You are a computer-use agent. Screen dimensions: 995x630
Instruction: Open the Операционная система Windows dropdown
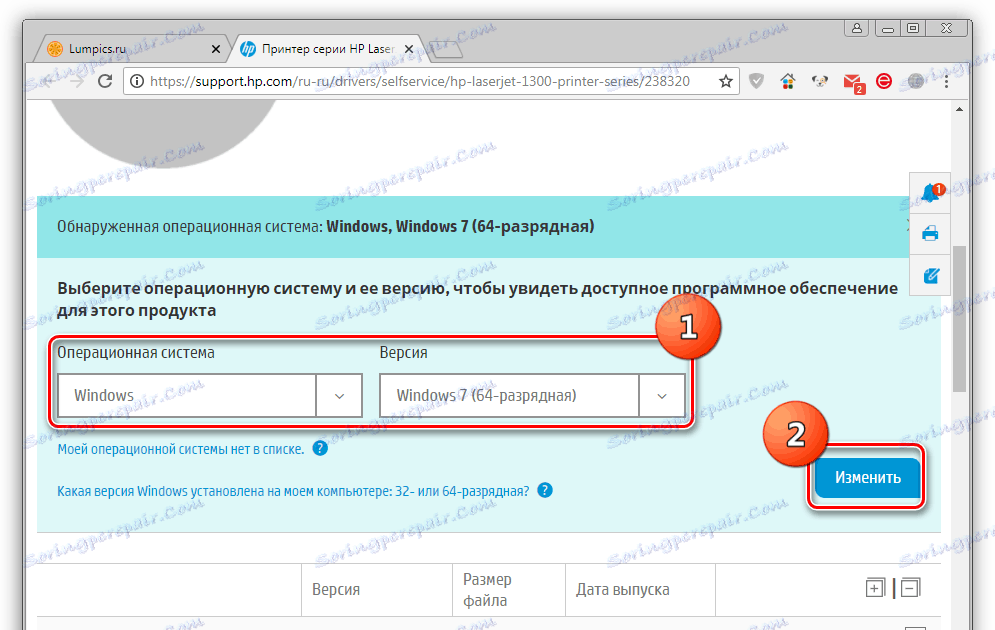(209, 395)
